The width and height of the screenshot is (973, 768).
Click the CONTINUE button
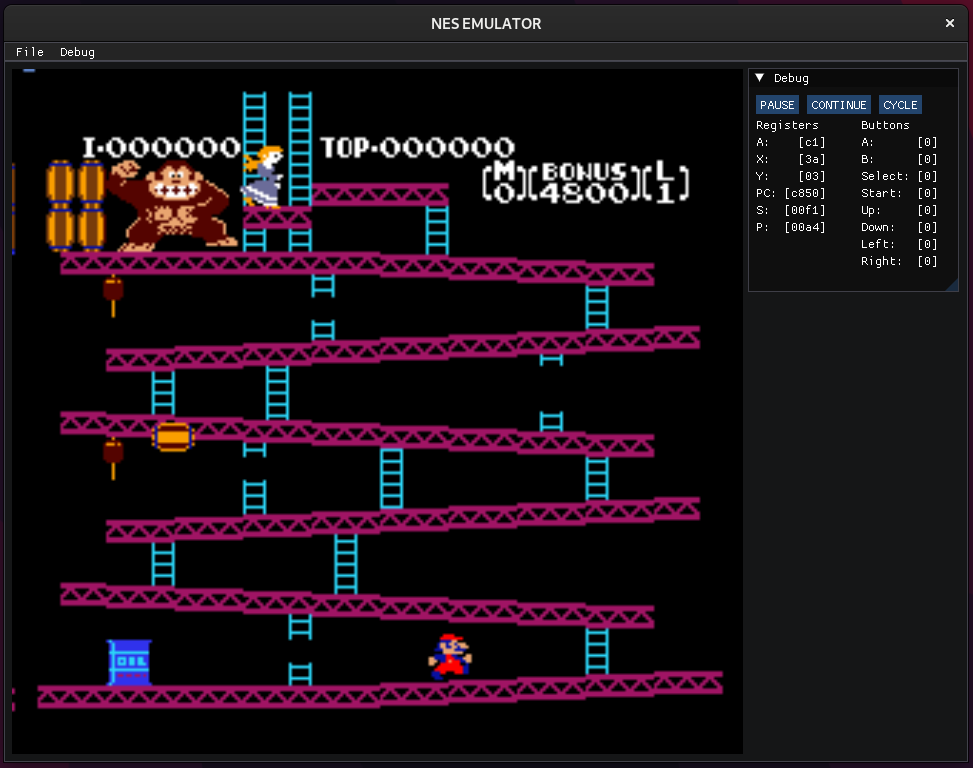pos(838,105)
